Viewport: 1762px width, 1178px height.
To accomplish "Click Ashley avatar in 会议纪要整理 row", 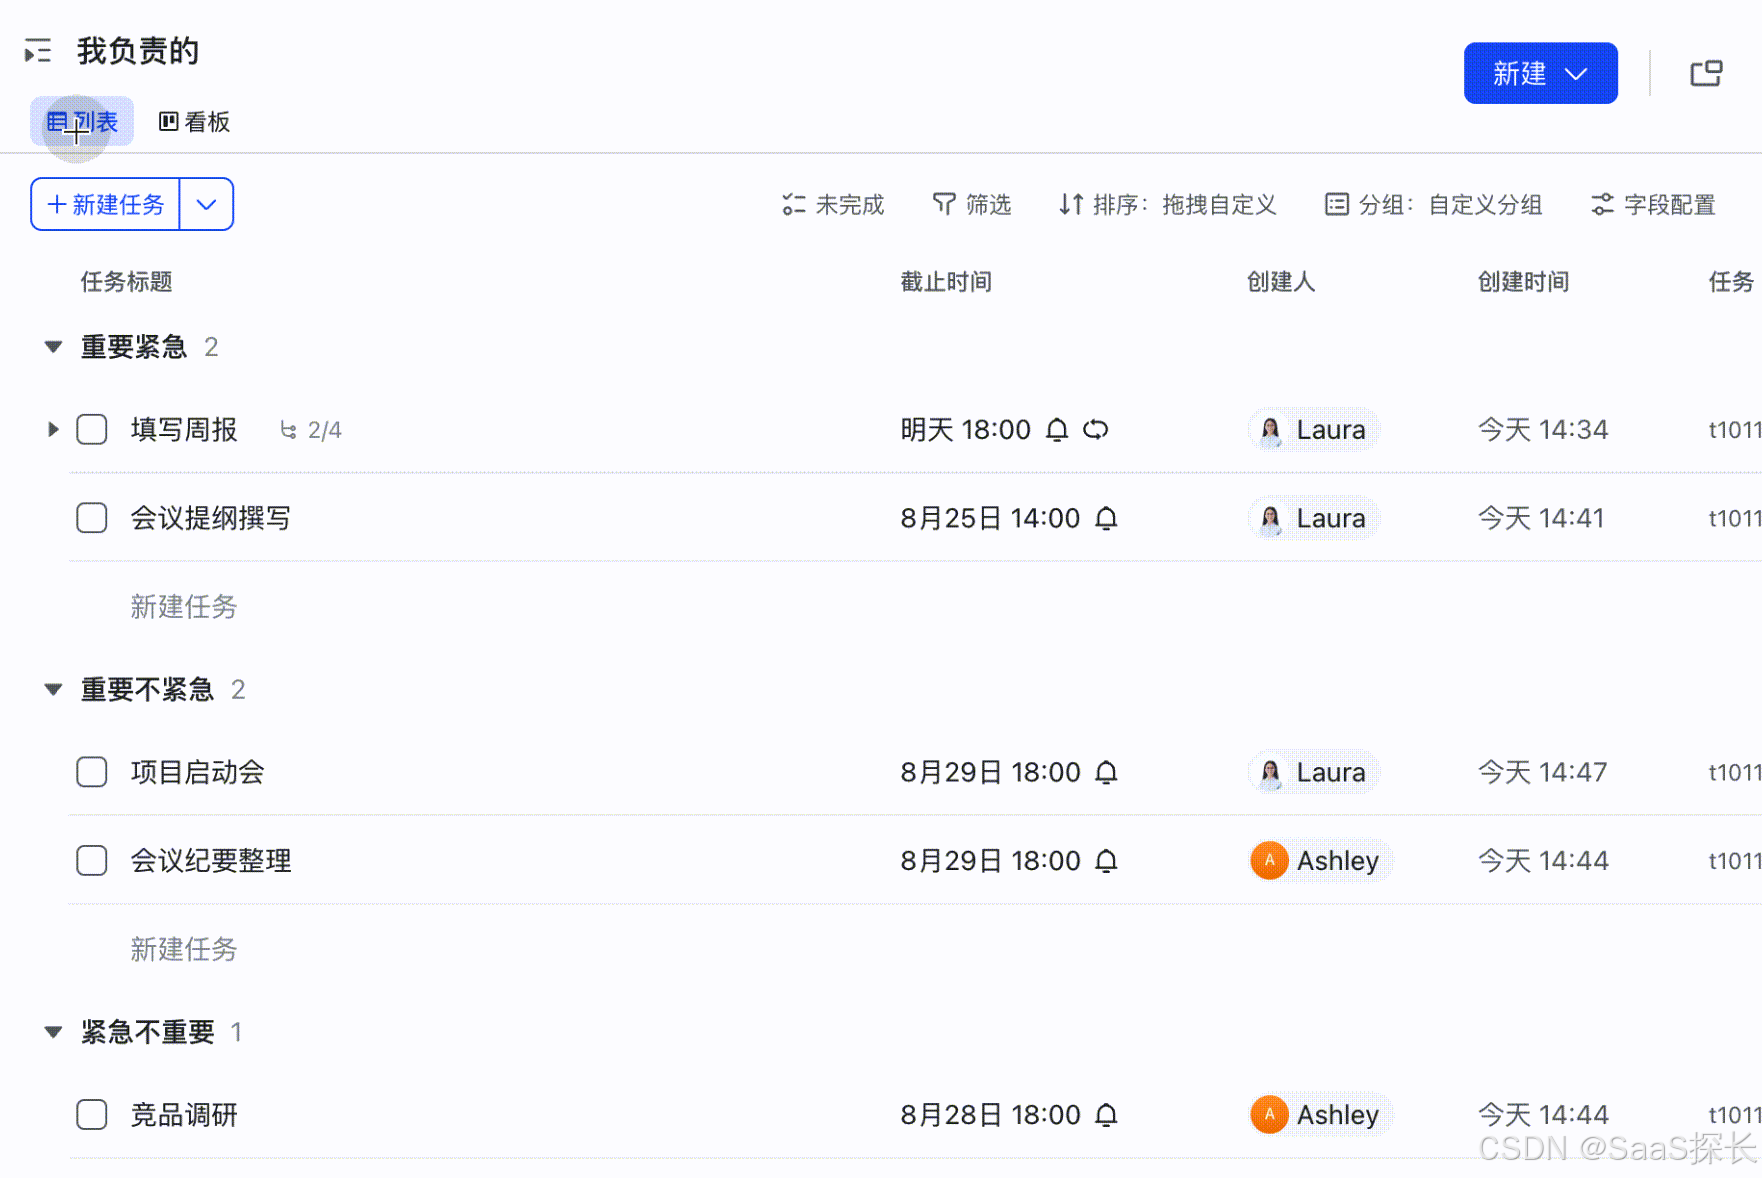I will point(1269,861).
